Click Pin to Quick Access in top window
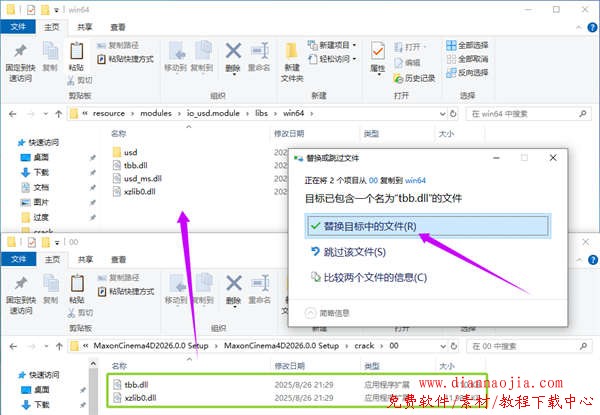The width and height of the screenshot is (600, 415). 21,58
